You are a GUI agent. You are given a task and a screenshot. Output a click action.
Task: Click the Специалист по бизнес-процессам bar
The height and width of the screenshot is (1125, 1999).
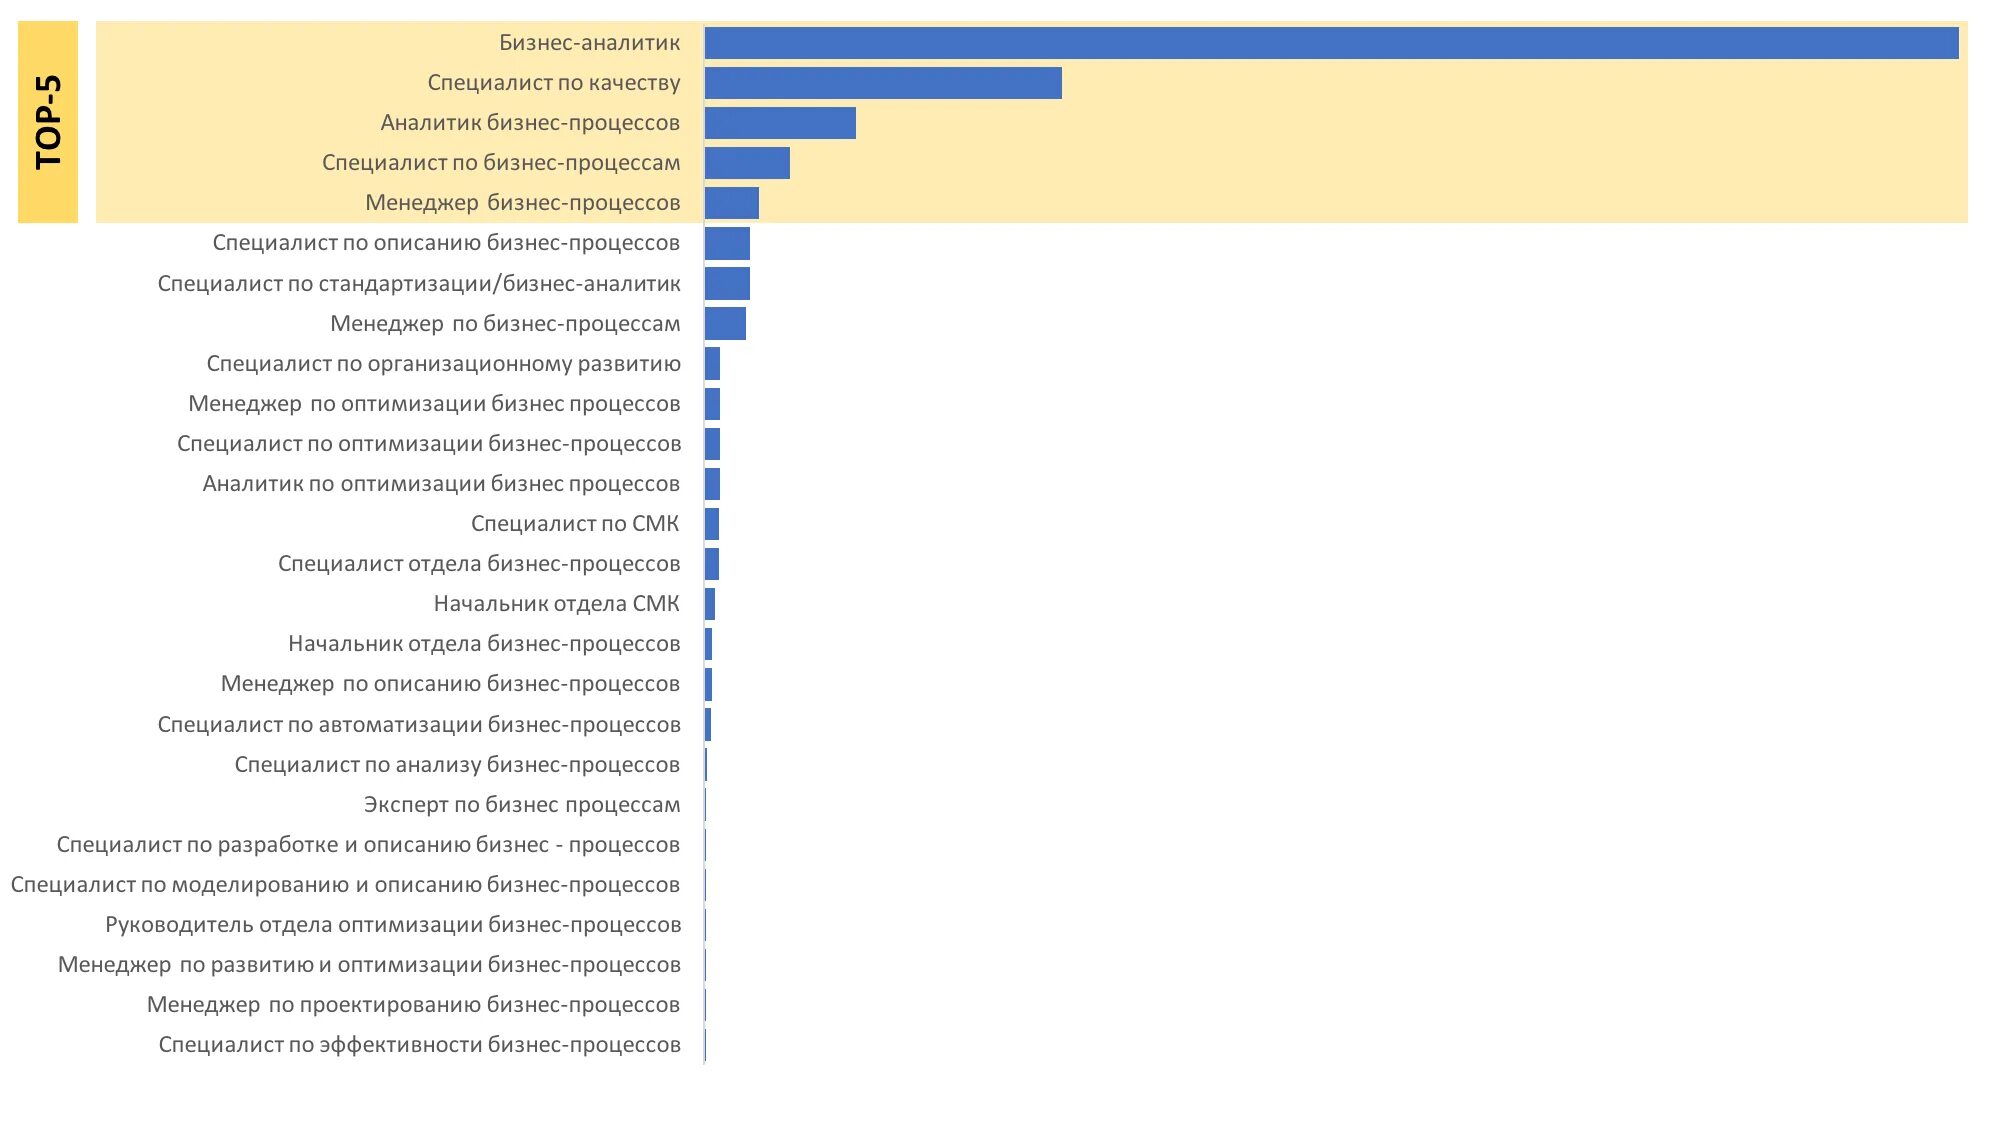(747, 163)
